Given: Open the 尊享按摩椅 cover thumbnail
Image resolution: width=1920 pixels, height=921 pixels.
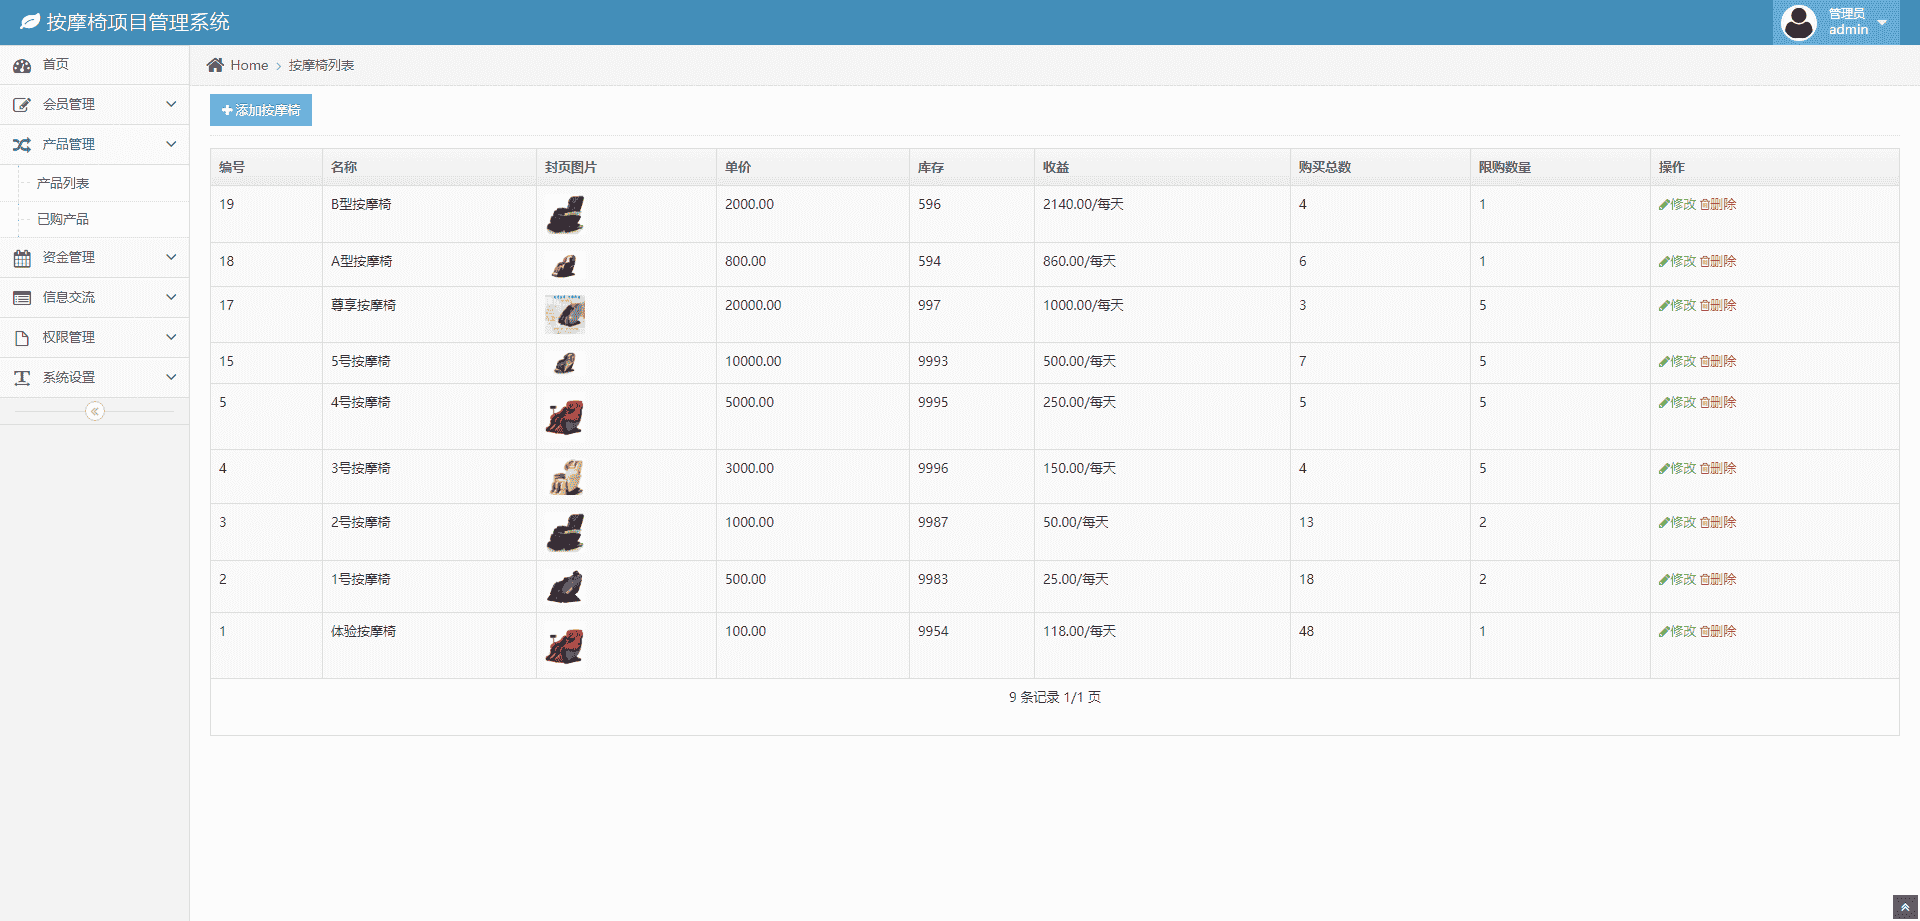Looking at the screenshot, I should click(x=565, y=314).
